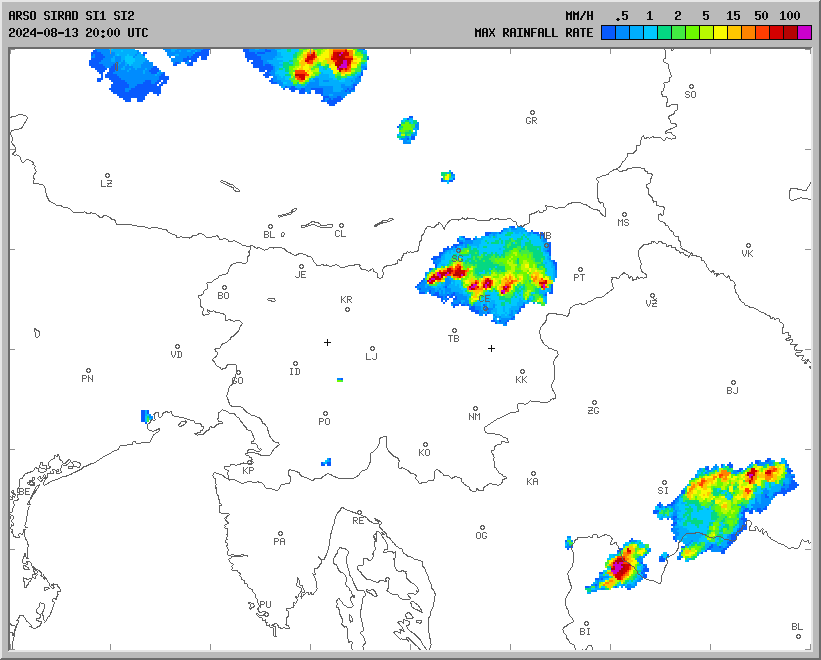Click the KP station marker on coast
This screenshot has height=660, width=821.
pyautogui.click(x=251, y=463)
